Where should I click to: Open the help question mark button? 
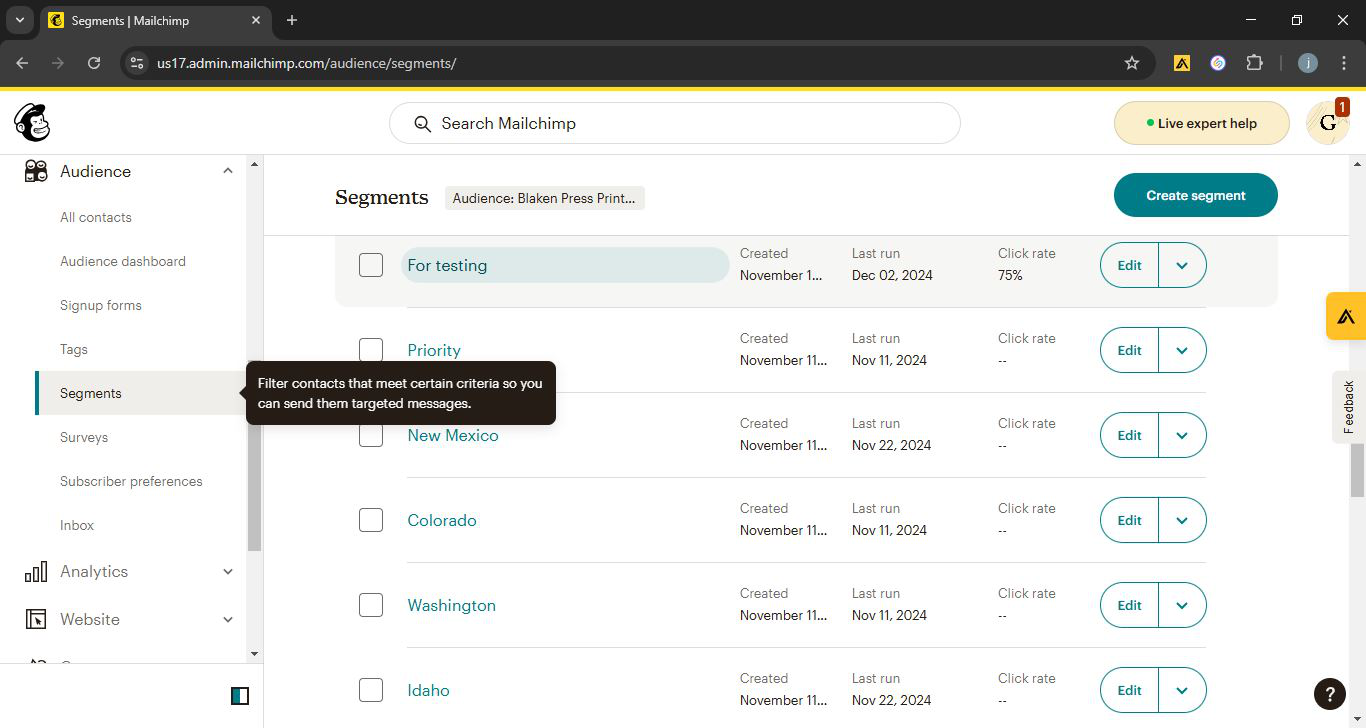[1329, 693]
